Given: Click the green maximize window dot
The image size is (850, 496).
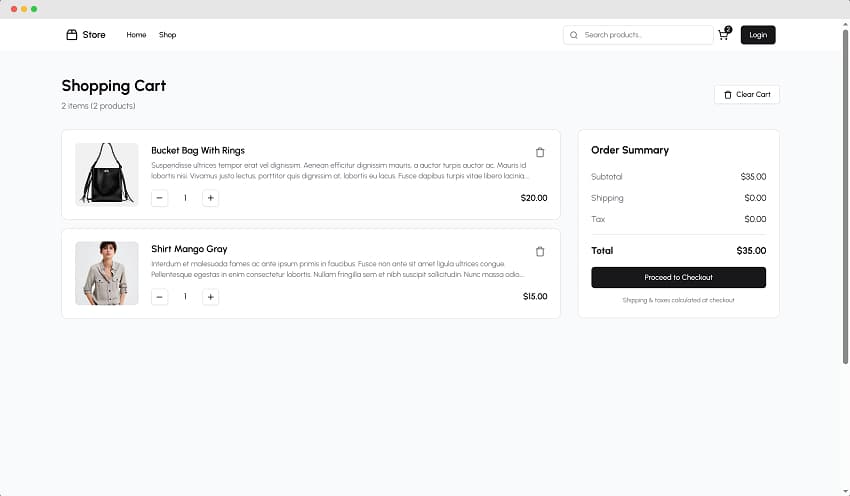Looking at the screenshot, I should 34,9.
